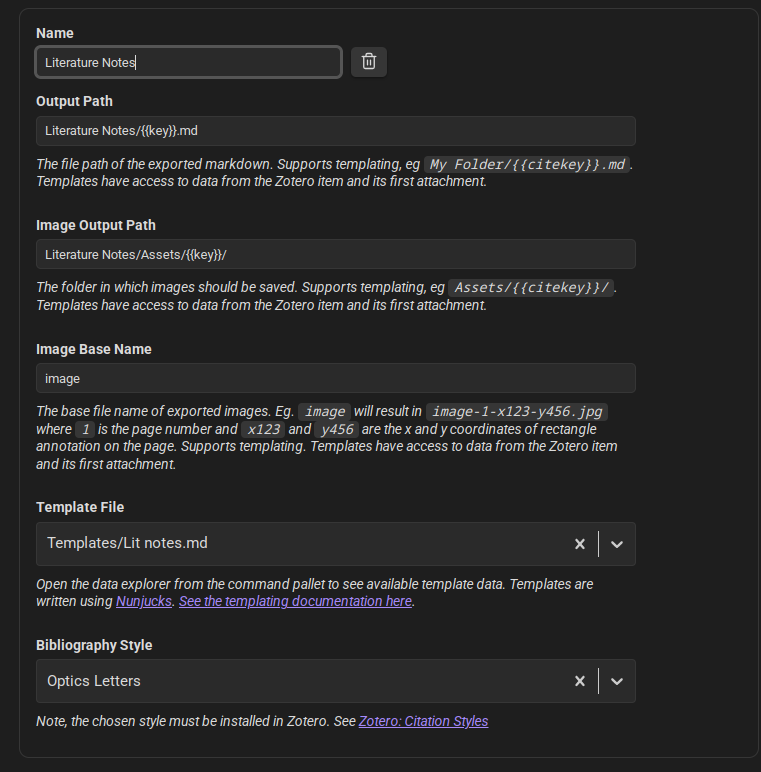Viewport: 761px width, 772px height.
Task: Click into the Image Output Path field
Action: tap(336, 254)
